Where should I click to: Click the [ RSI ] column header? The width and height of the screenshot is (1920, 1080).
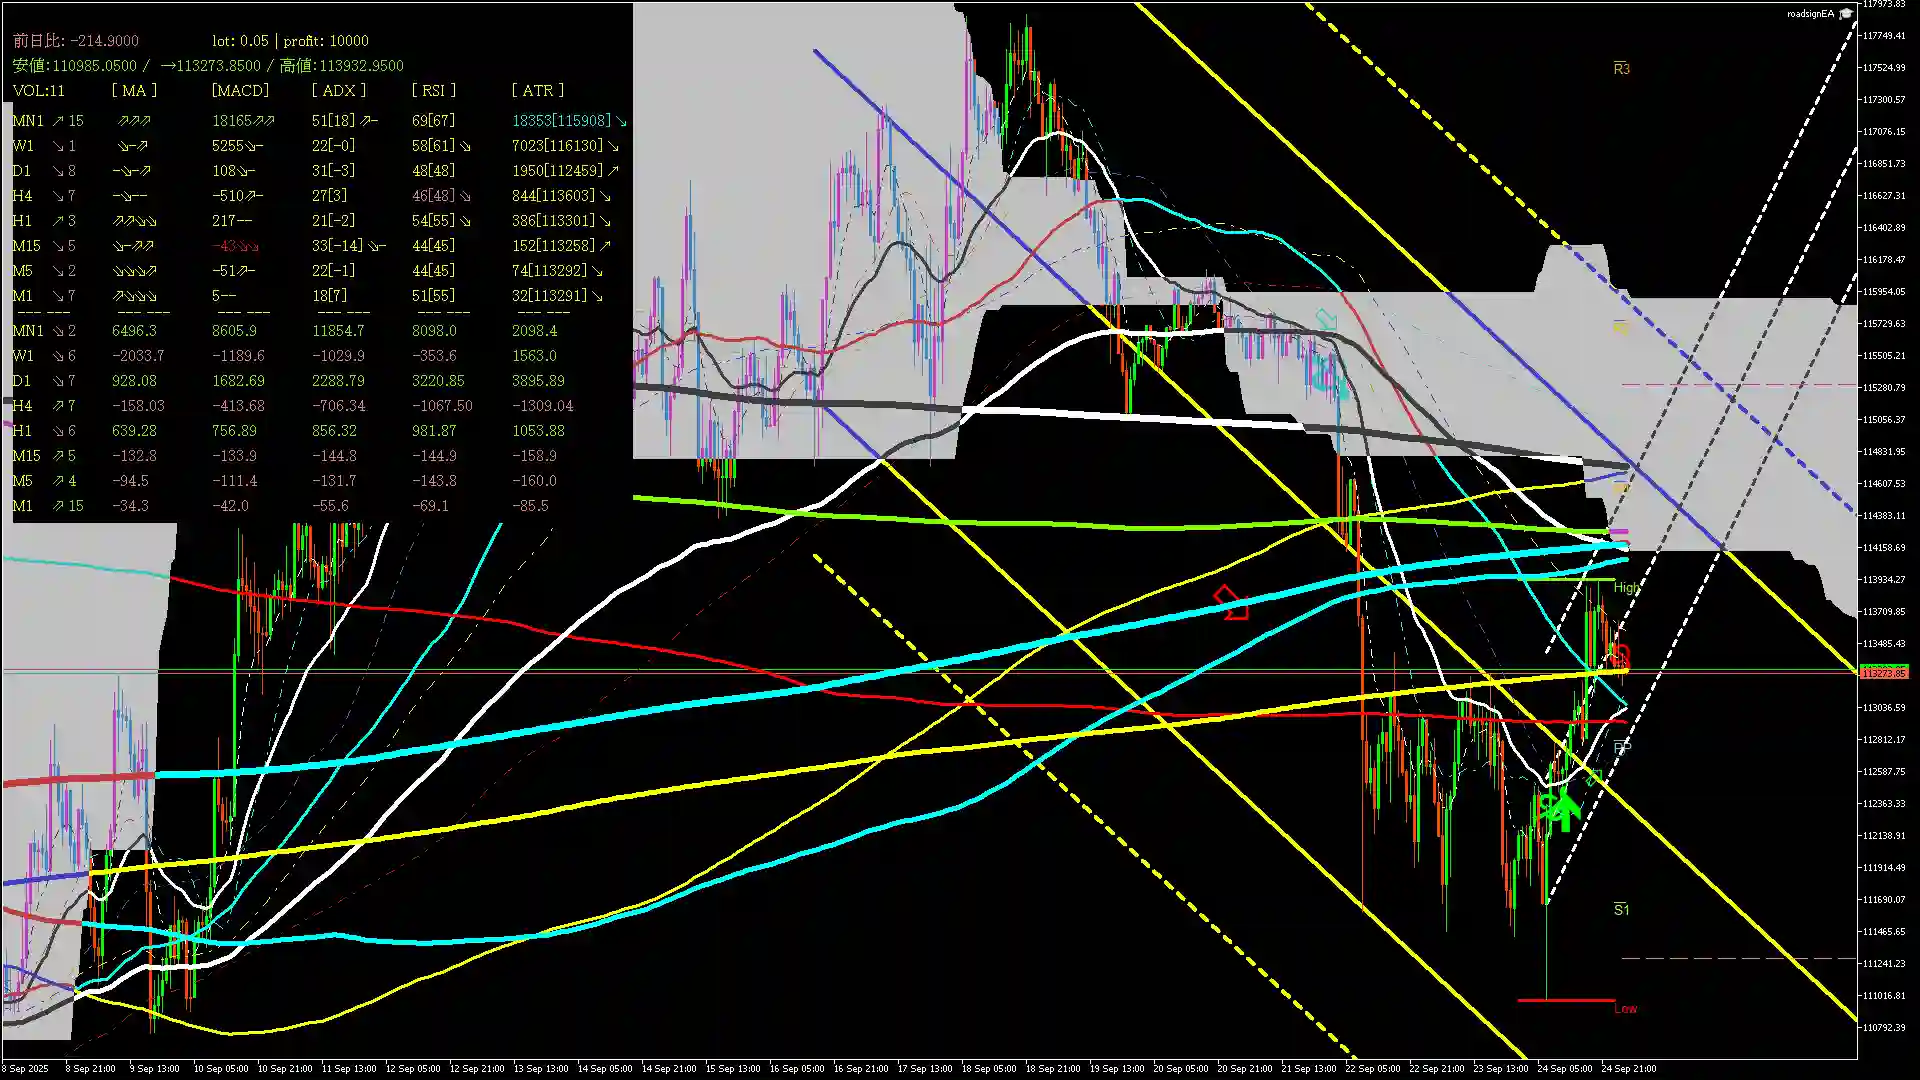click(433, 91)
